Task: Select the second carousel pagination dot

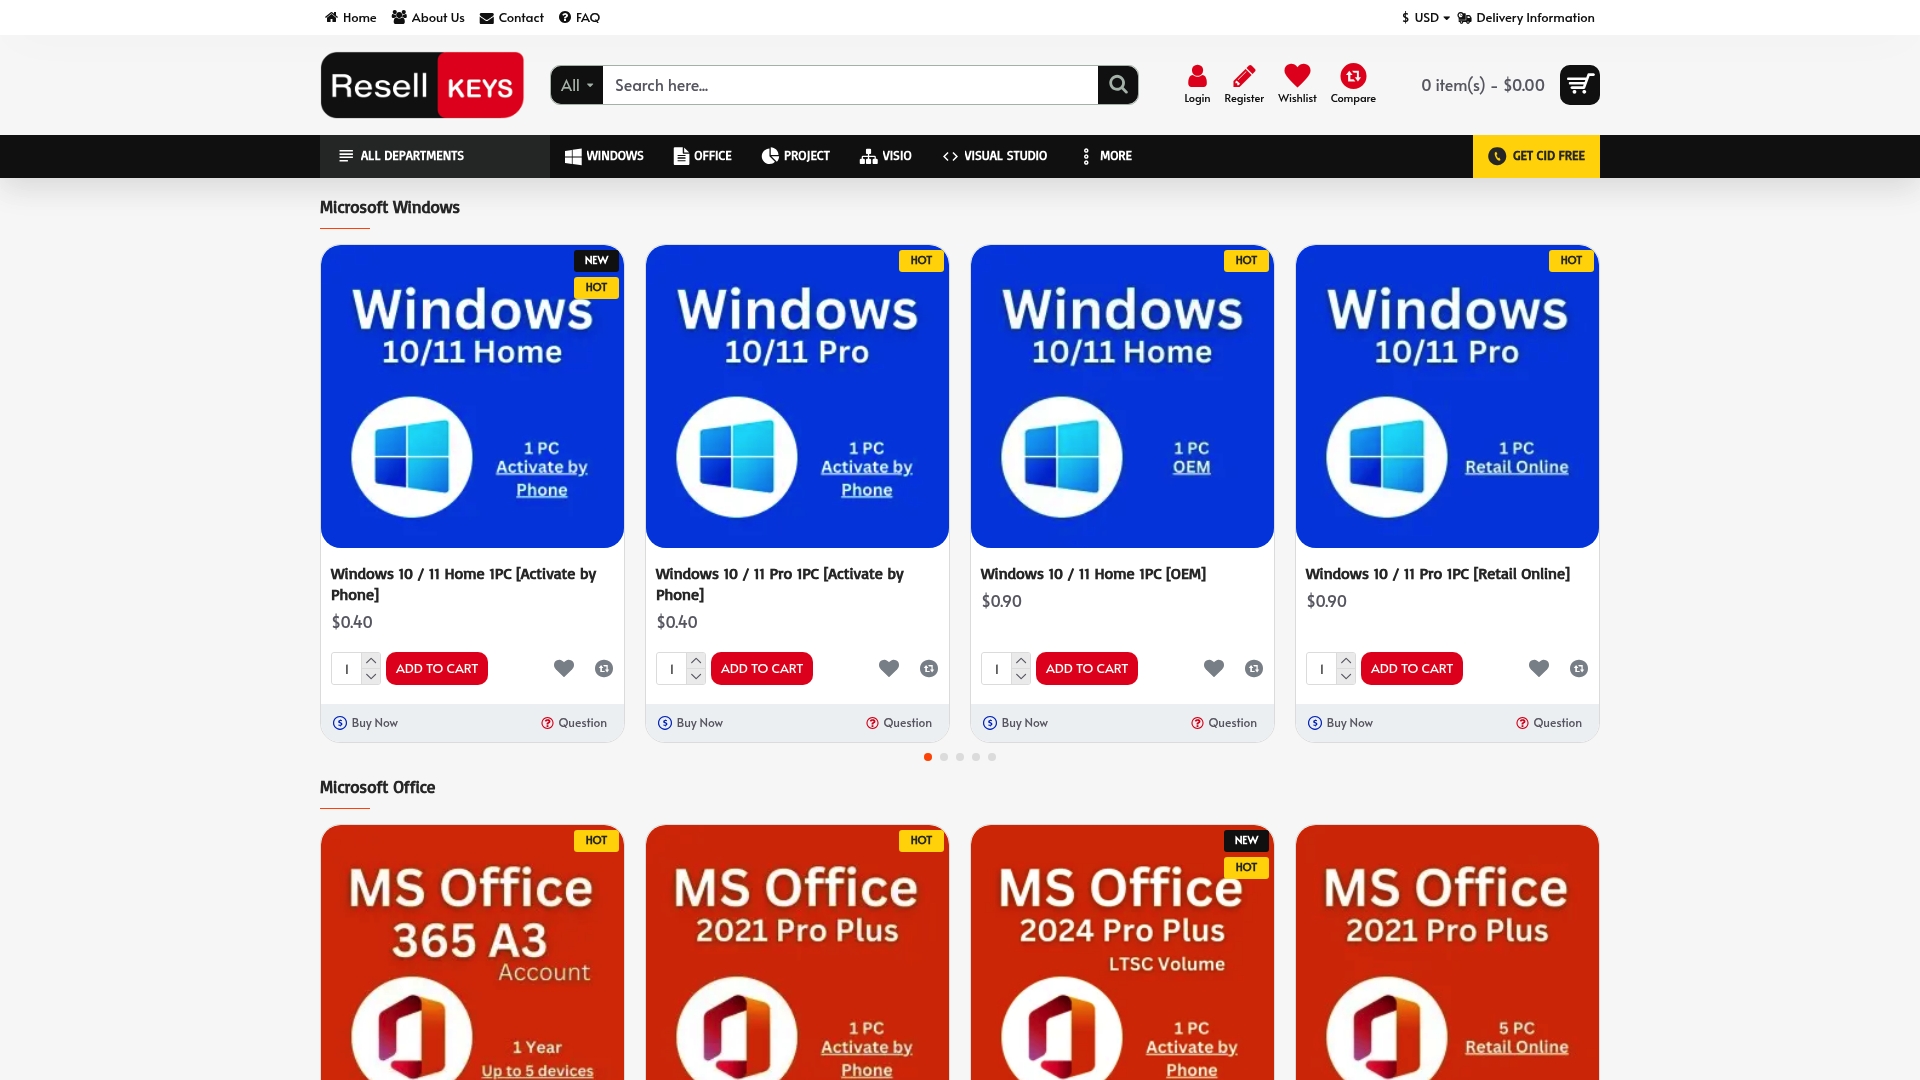Action: coord(944,757)
